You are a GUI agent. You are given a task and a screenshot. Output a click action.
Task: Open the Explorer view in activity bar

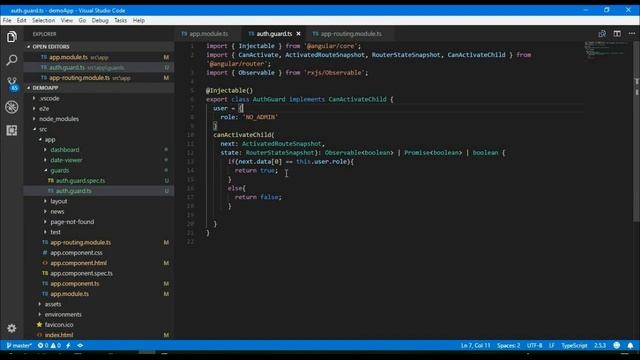(12, 37)
